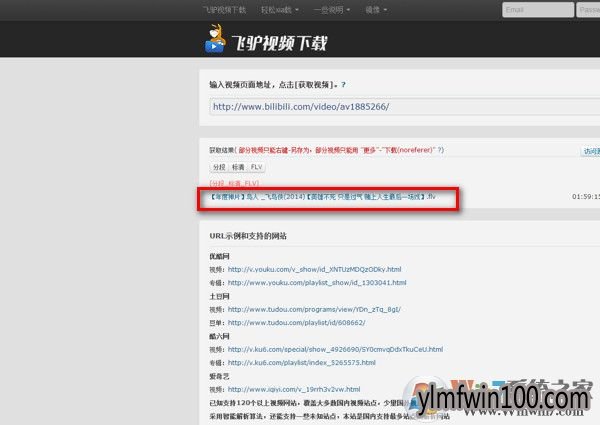The image size is (600, 425).
Task: Click the 优酷网 section heading
Action: pyautogui.click(x=219, y=256)
